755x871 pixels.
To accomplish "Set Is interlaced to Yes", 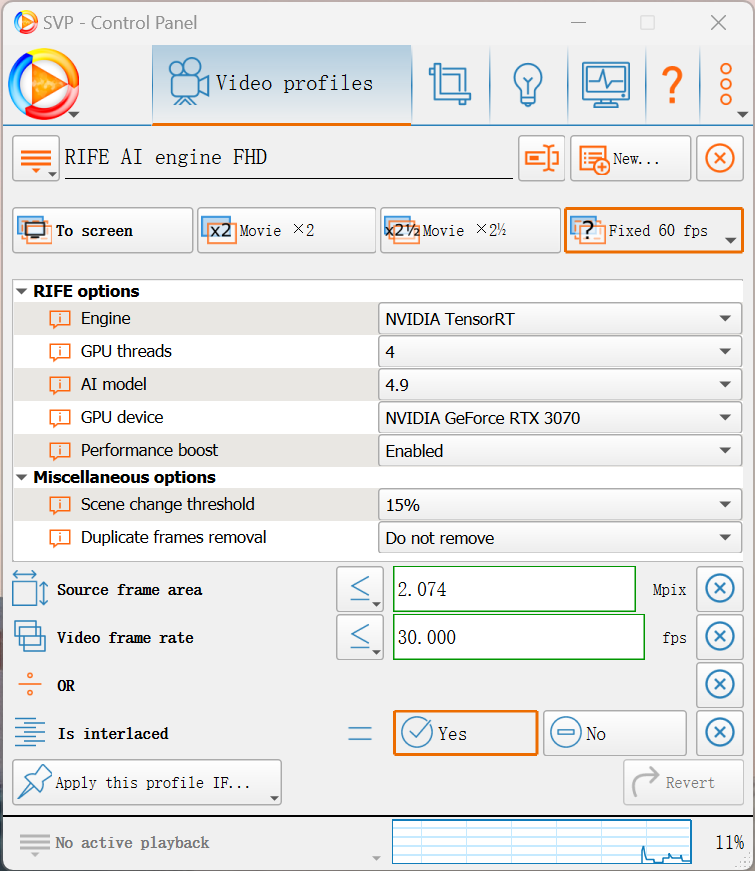I will coord(465,733).
